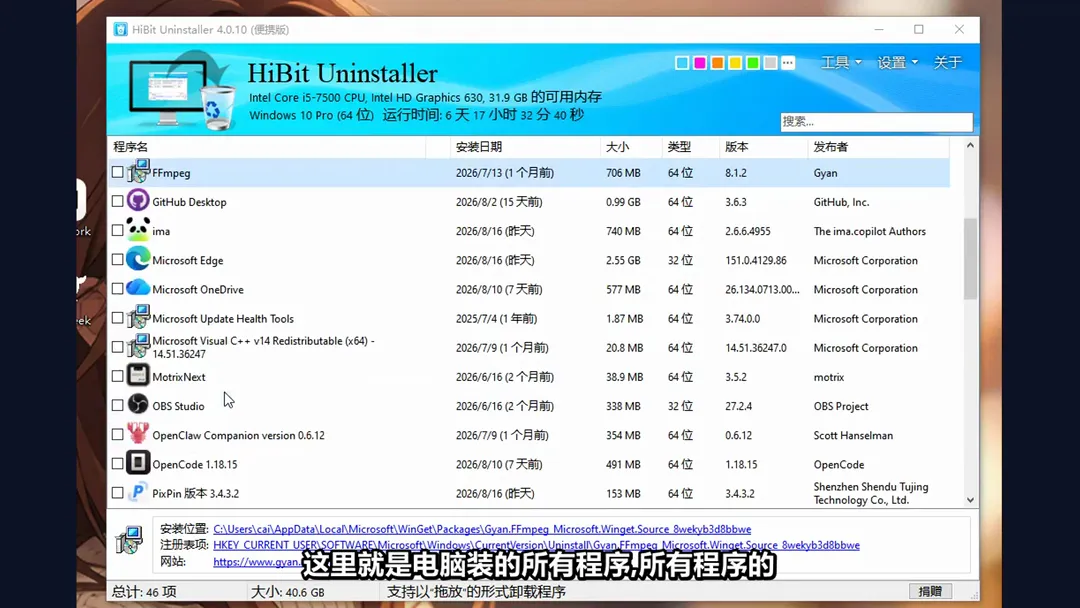This screenshot has height=608, width=1080.
Task: Click the GitHub Desktop icon
Action: [138, 200]
